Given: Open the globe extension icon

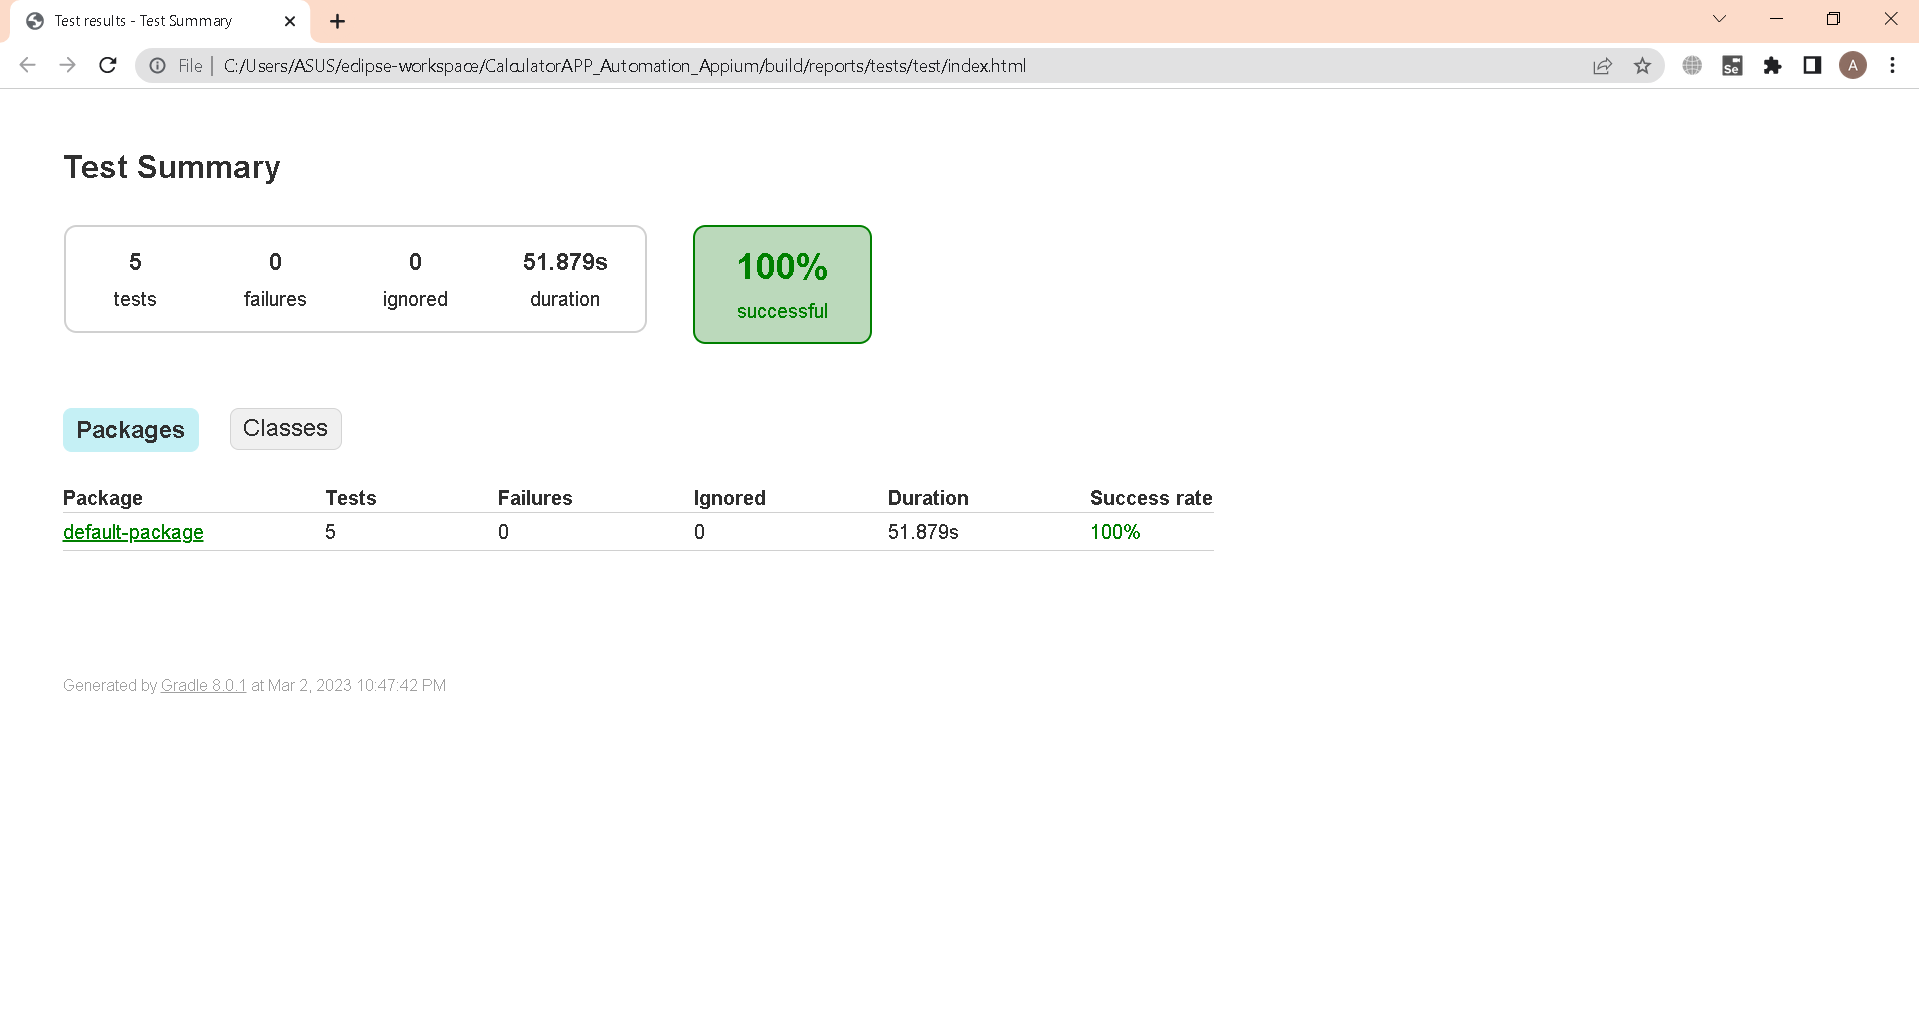Looking at the screenshot, I should tap(1692, 65).
